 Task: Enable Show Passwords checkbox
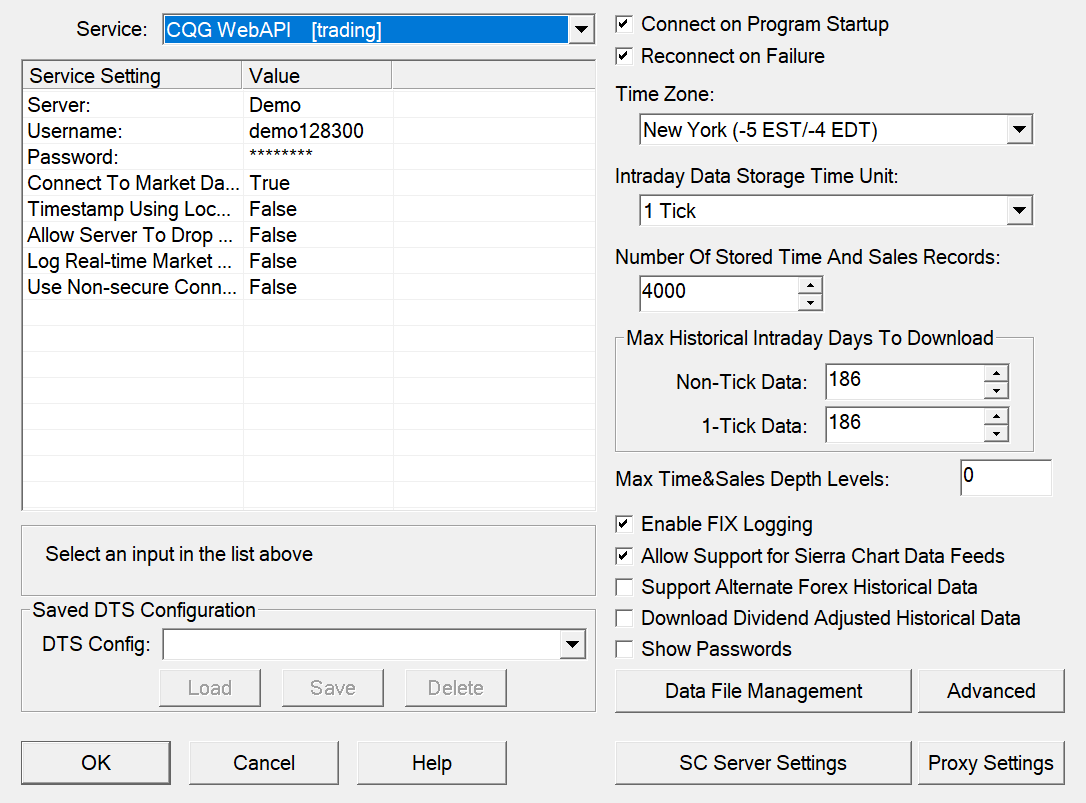(x=624, y=649)
